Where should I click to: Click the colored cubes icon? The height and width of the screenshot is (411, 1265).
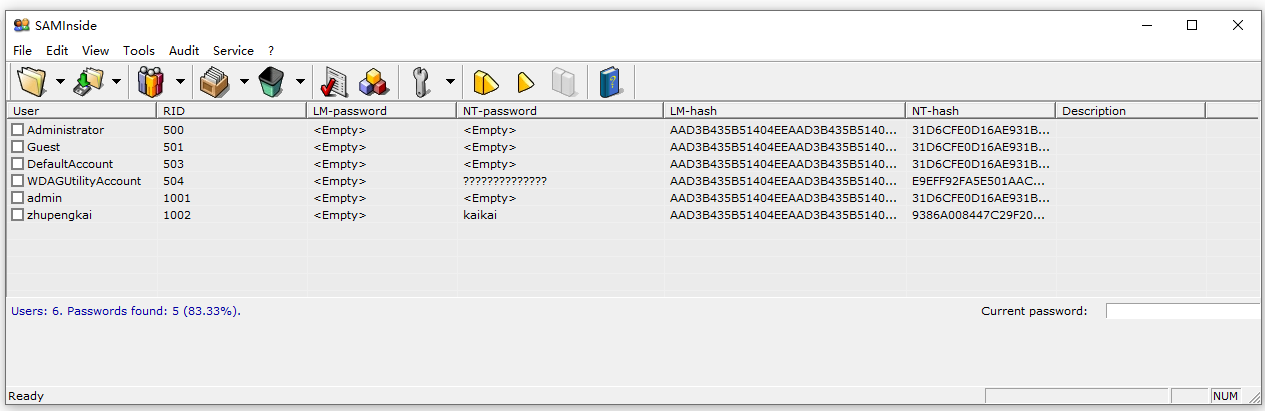373,81
